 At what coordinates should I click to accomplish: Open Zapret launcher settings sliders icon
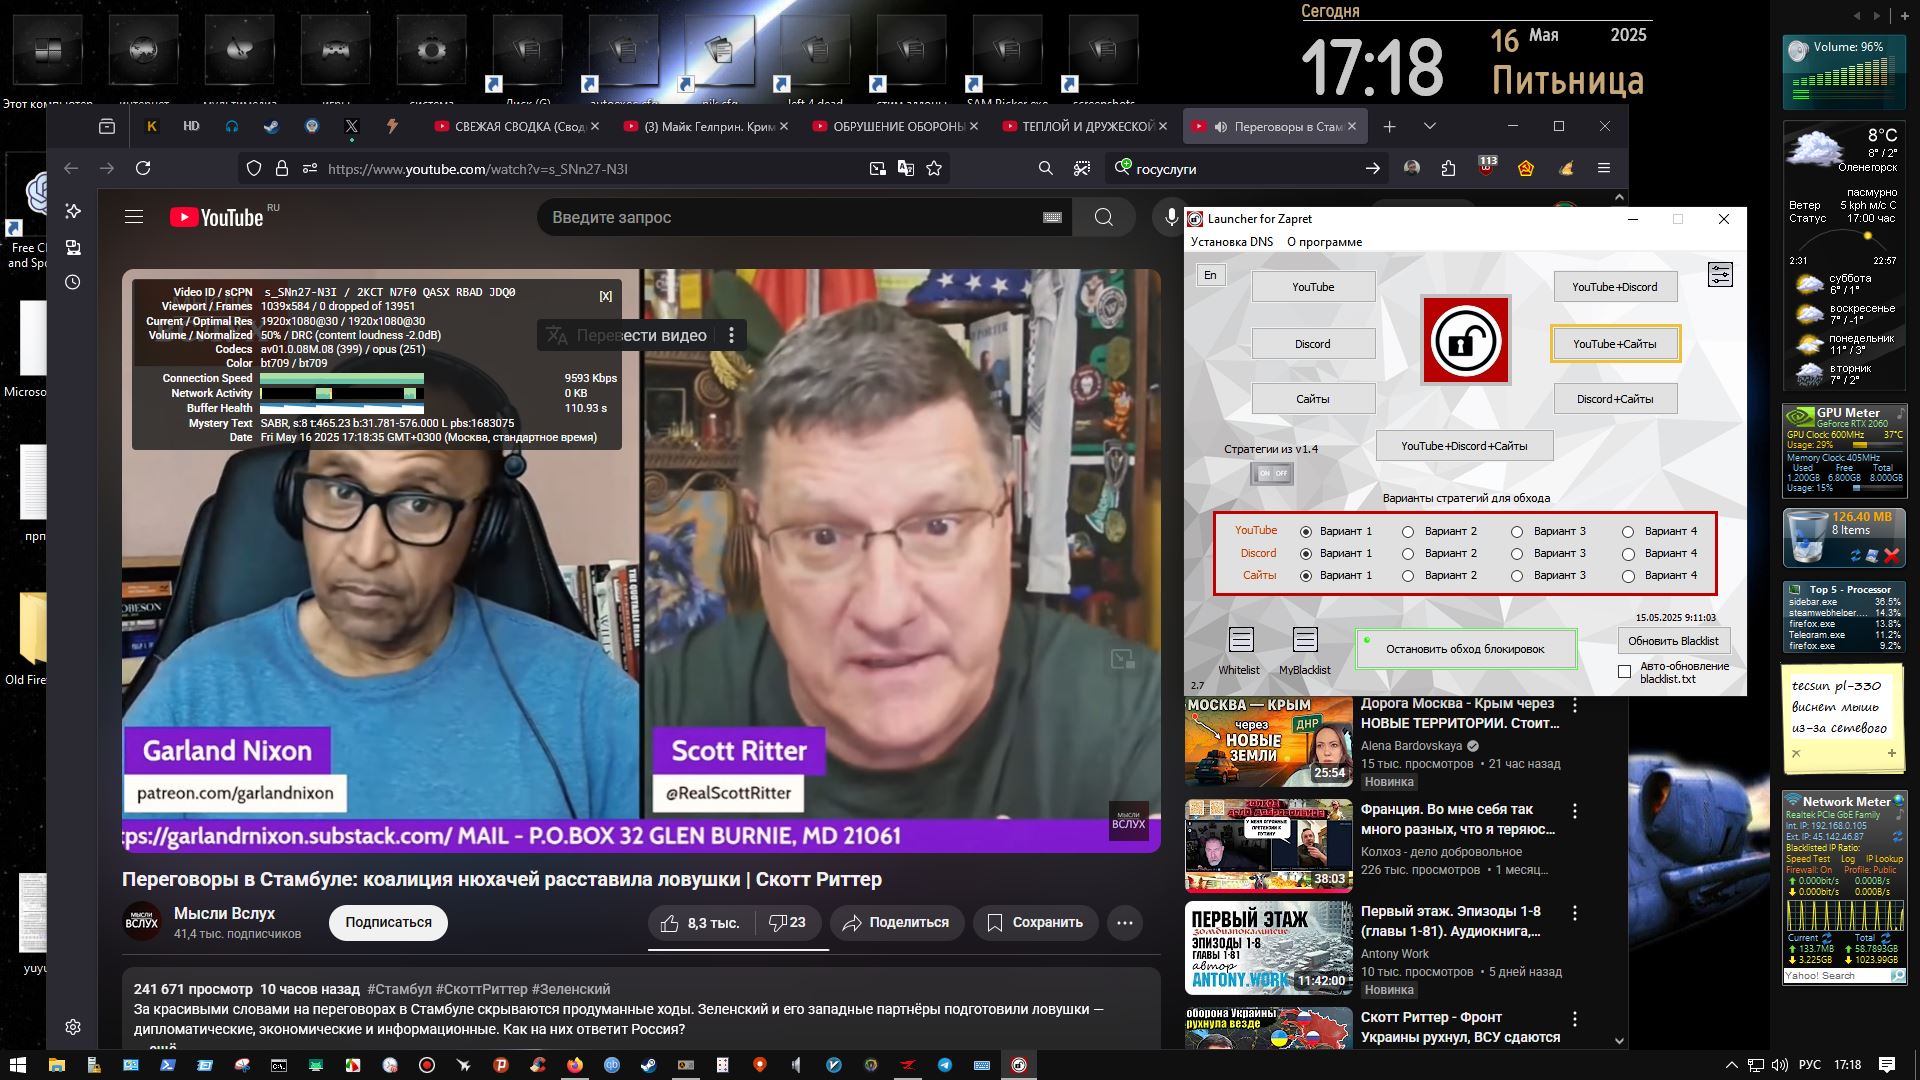coord(1720,275)
